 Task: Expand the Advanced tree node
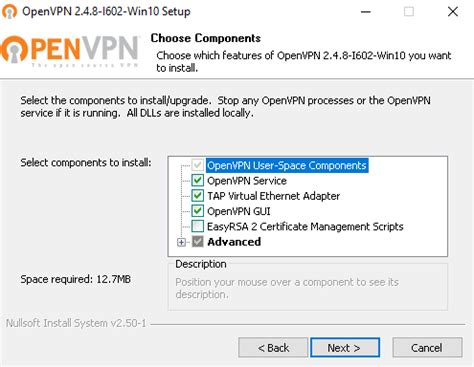click(181, 242)
